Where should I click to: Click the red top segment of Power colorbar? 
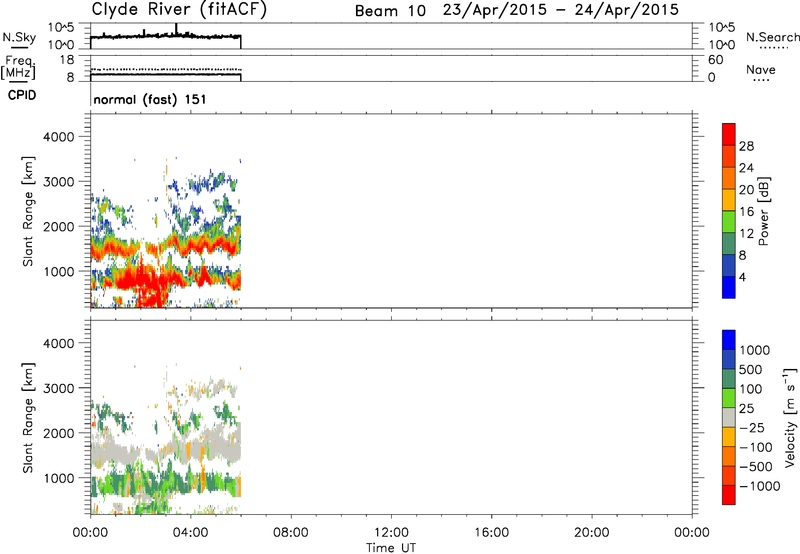tap(729, 135)
